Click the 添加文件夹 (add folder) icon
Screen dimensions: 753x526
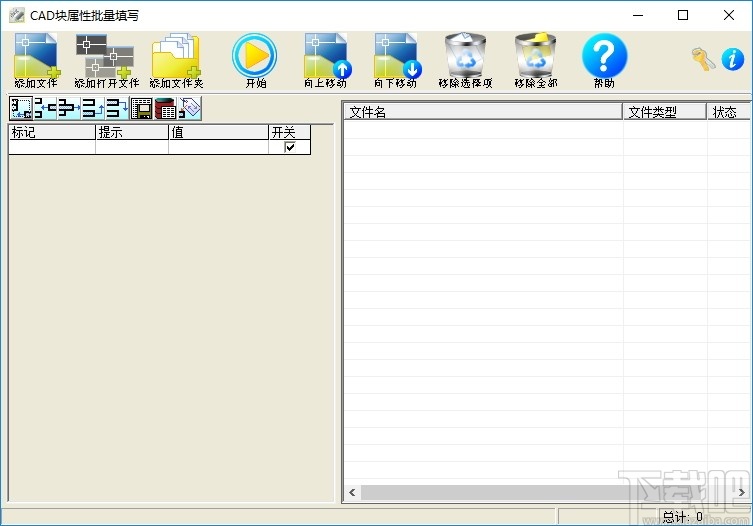pyautogui.click(x=176, y=61)
